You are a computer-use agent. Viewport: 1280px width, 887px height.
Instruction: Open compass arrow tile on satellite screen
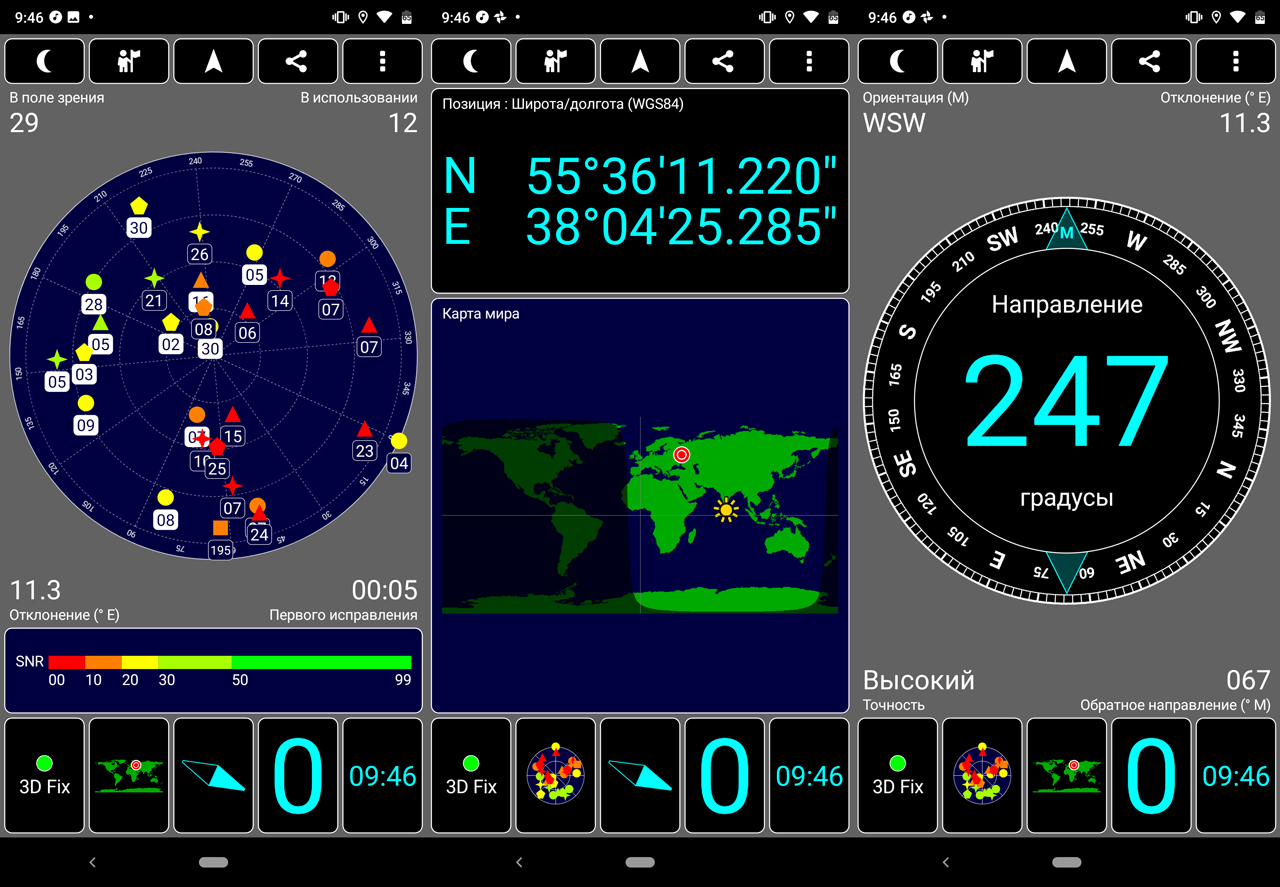(213, 775)
